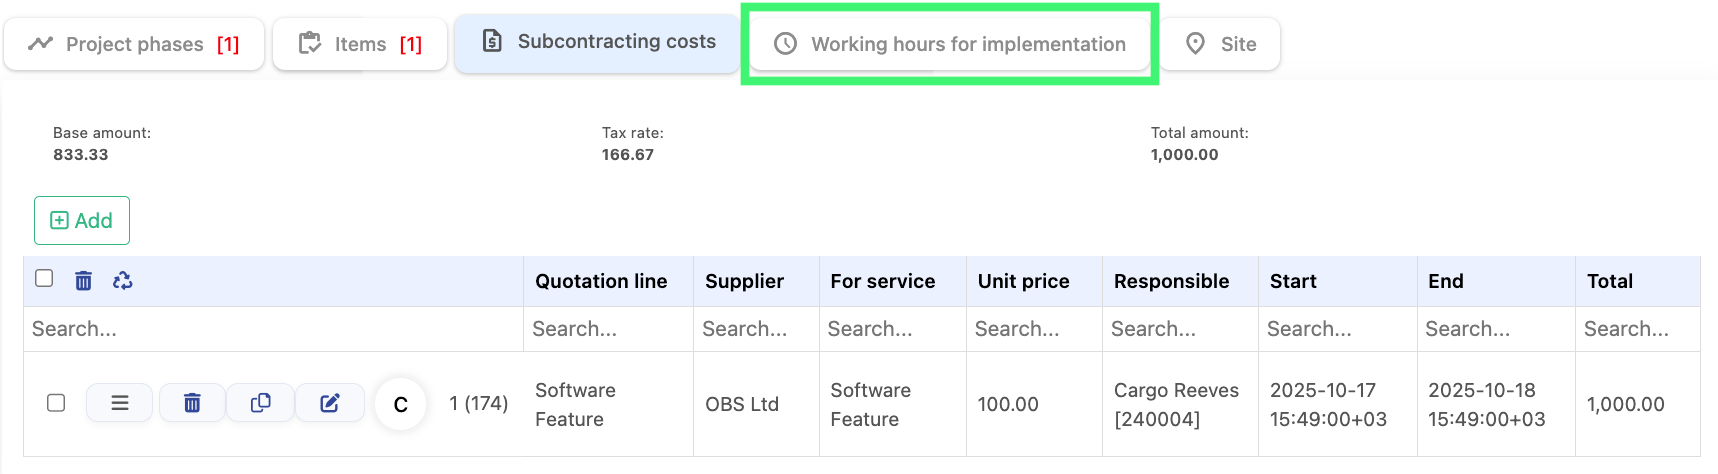Screen dimensions: 1718x474
Task: Open the row menu hamburger icon
Action: pos(119,403)
